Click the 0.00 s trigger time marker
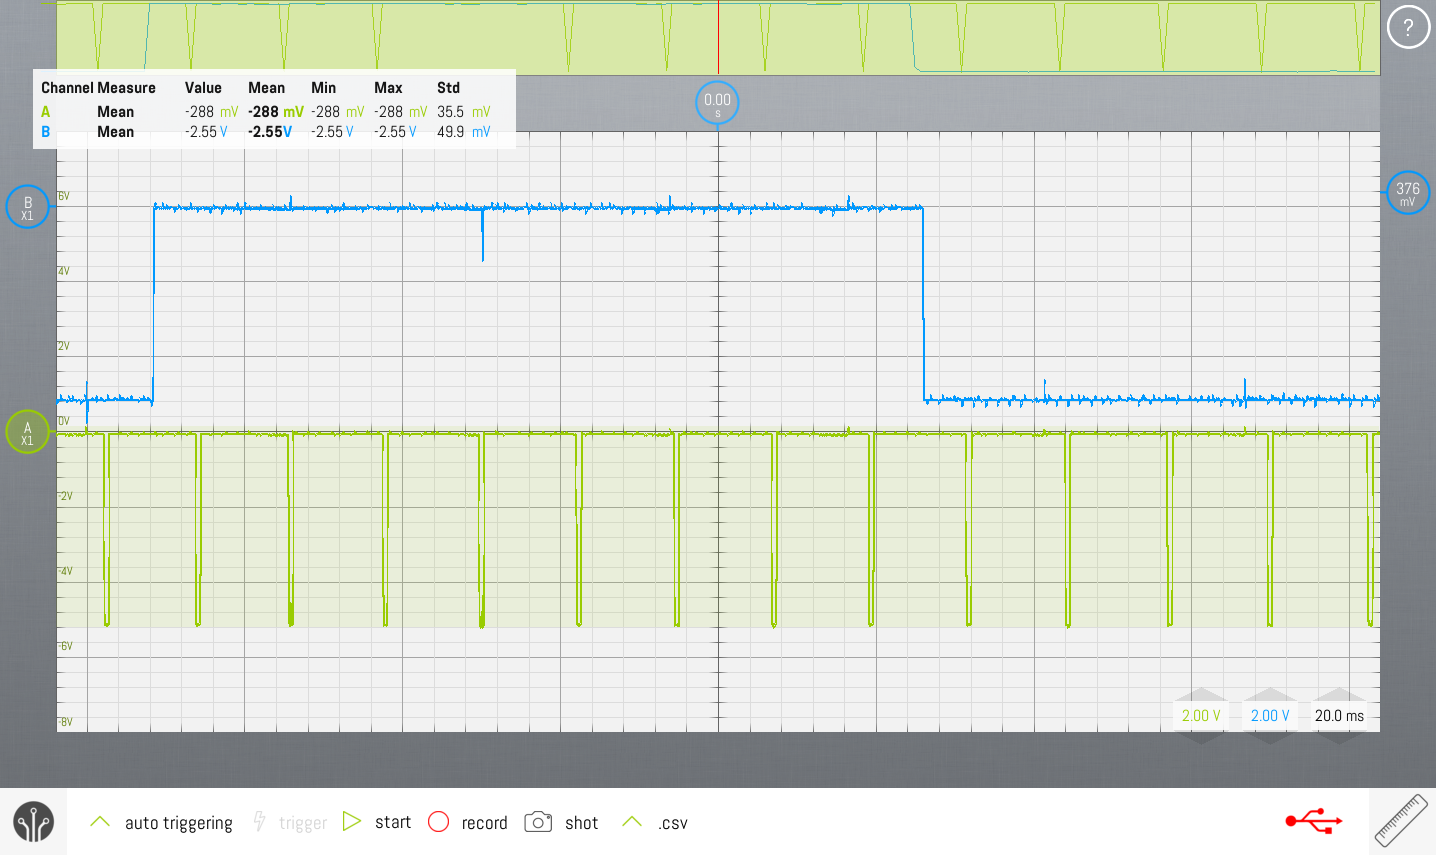1436x855 pixels. coord(717,103)
